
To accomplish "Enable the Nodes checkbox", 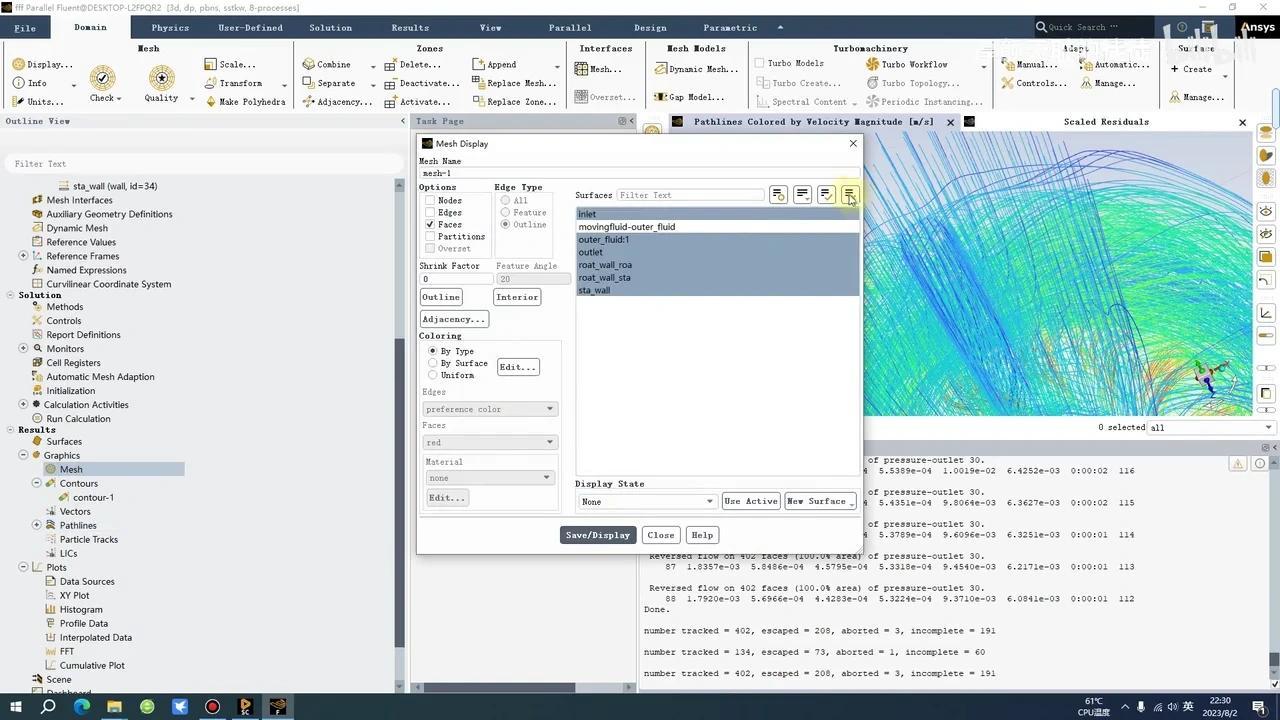I will coord(430,201).
